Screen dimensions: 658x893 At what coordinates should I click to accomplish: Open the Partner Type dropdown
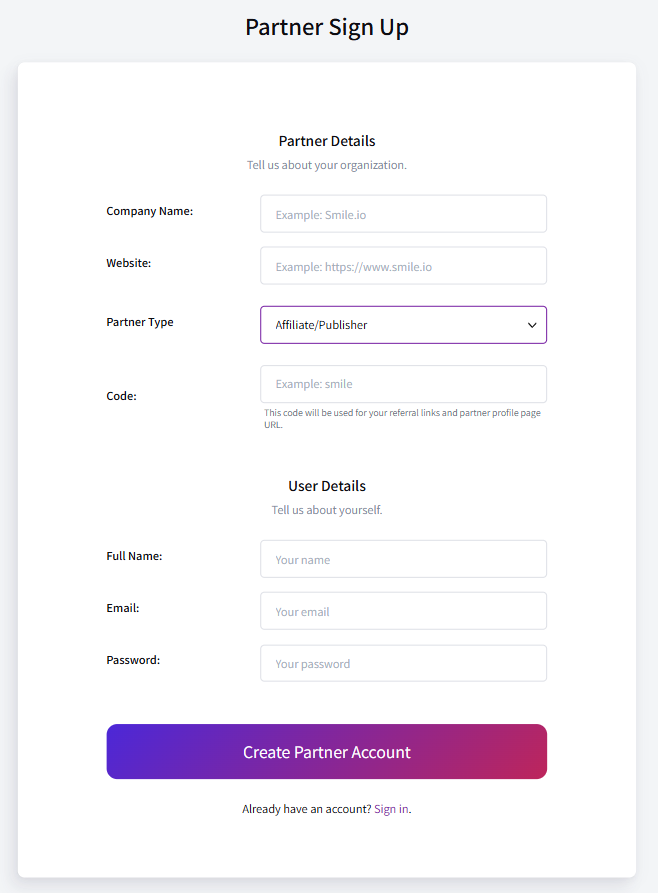tap(403, 324)
